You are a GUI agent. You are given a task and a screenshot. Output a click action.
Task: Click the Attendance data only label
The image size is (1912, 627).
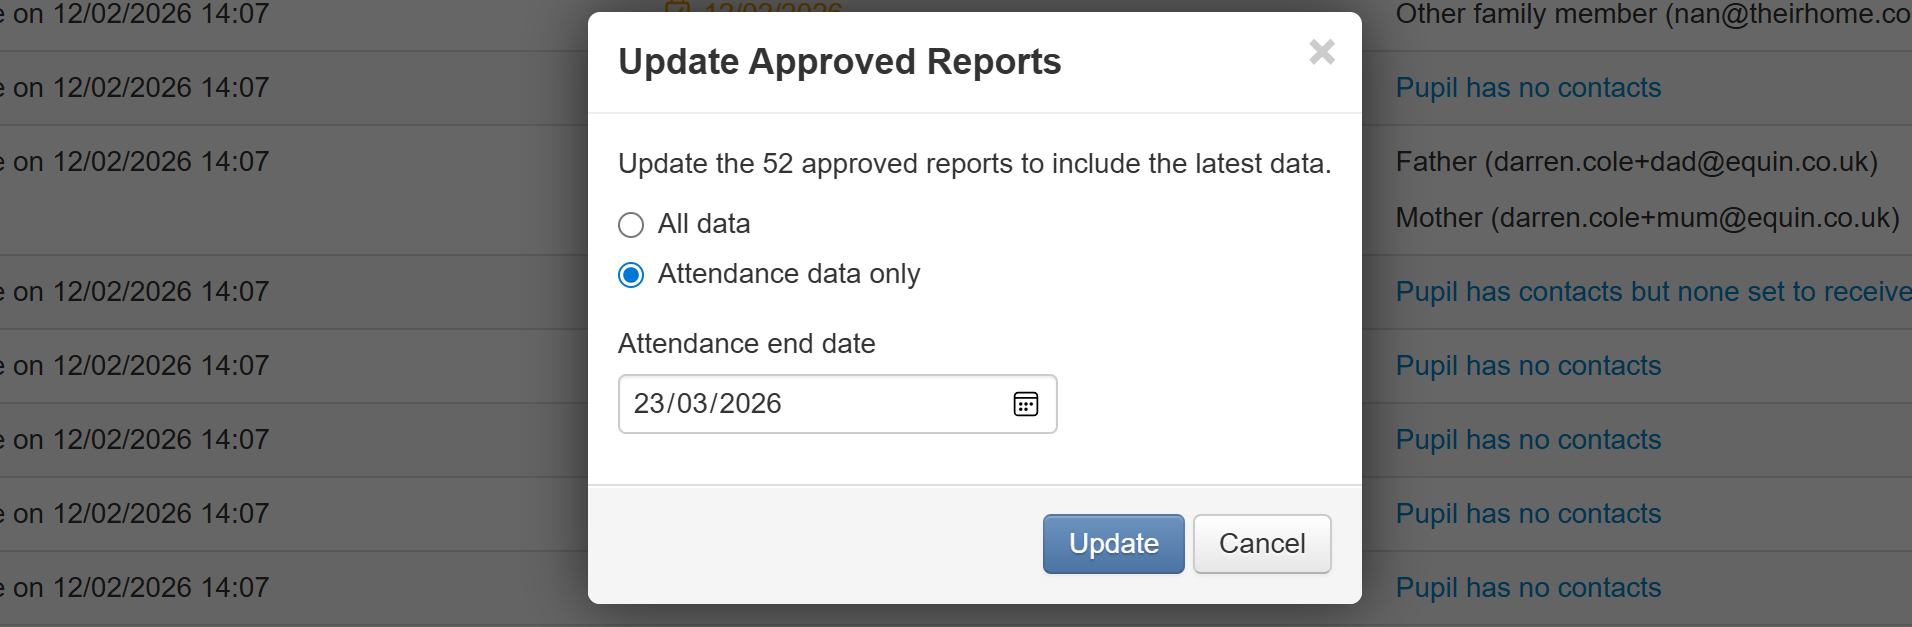[788, 274]
